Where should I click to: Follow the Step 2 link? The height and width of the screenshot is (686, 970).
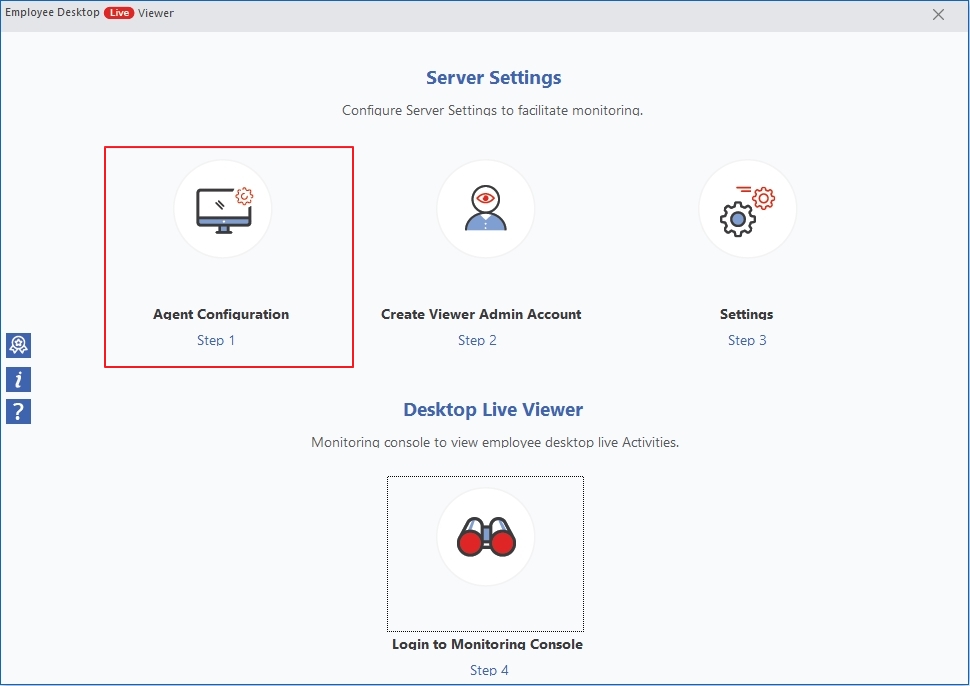click(x=477, y=340)
